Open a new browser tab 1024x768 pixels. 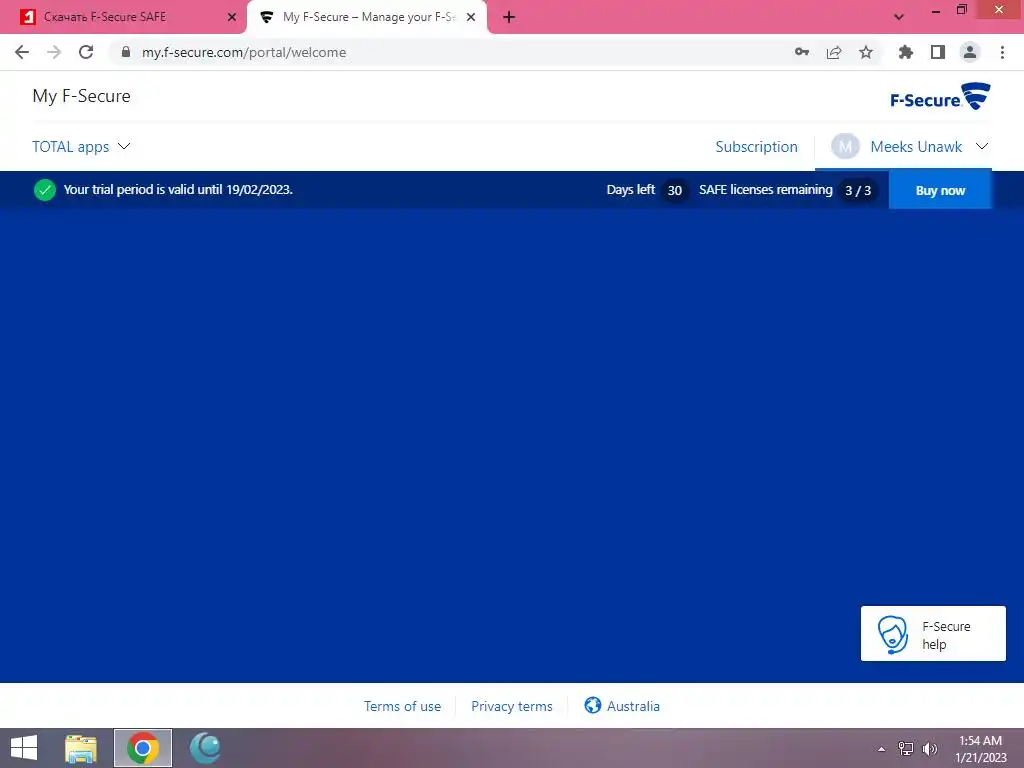click(x=509, y=17)
